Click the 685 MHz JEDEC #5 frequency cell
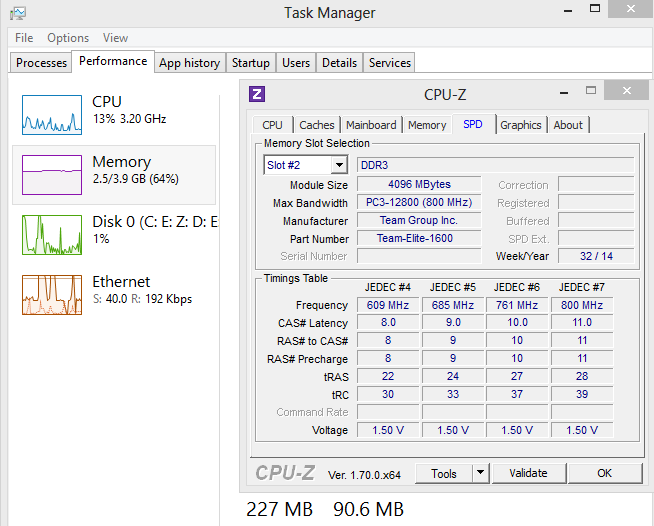Image resolution: width=654 pixels, height=526 pixels. 453,305
